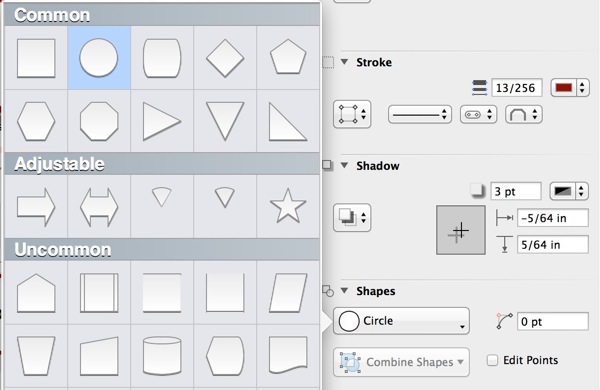Click the shadow color swatch
Image resolution: width=600 pixels, height=390 pixels.
[x=562, y=191]
